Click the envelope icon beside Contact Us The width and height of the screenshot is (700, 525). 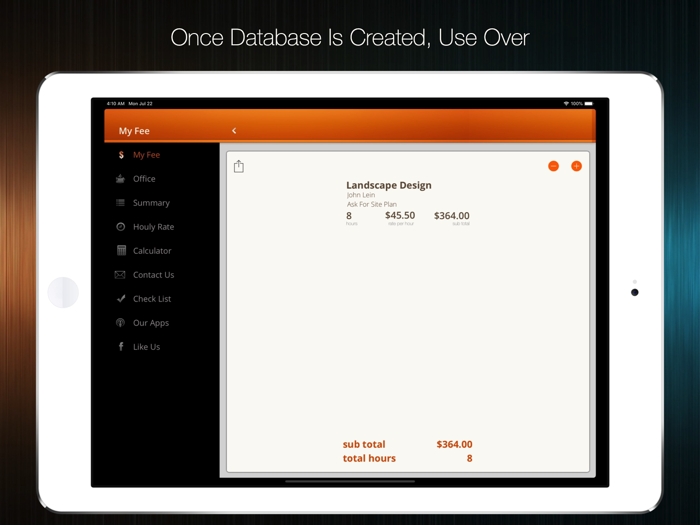pos(120,275)
